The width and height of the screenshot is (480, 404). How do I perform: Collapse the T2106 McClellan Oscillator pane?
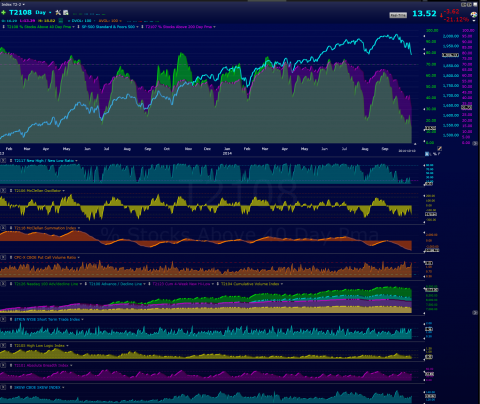pos(3,191)
